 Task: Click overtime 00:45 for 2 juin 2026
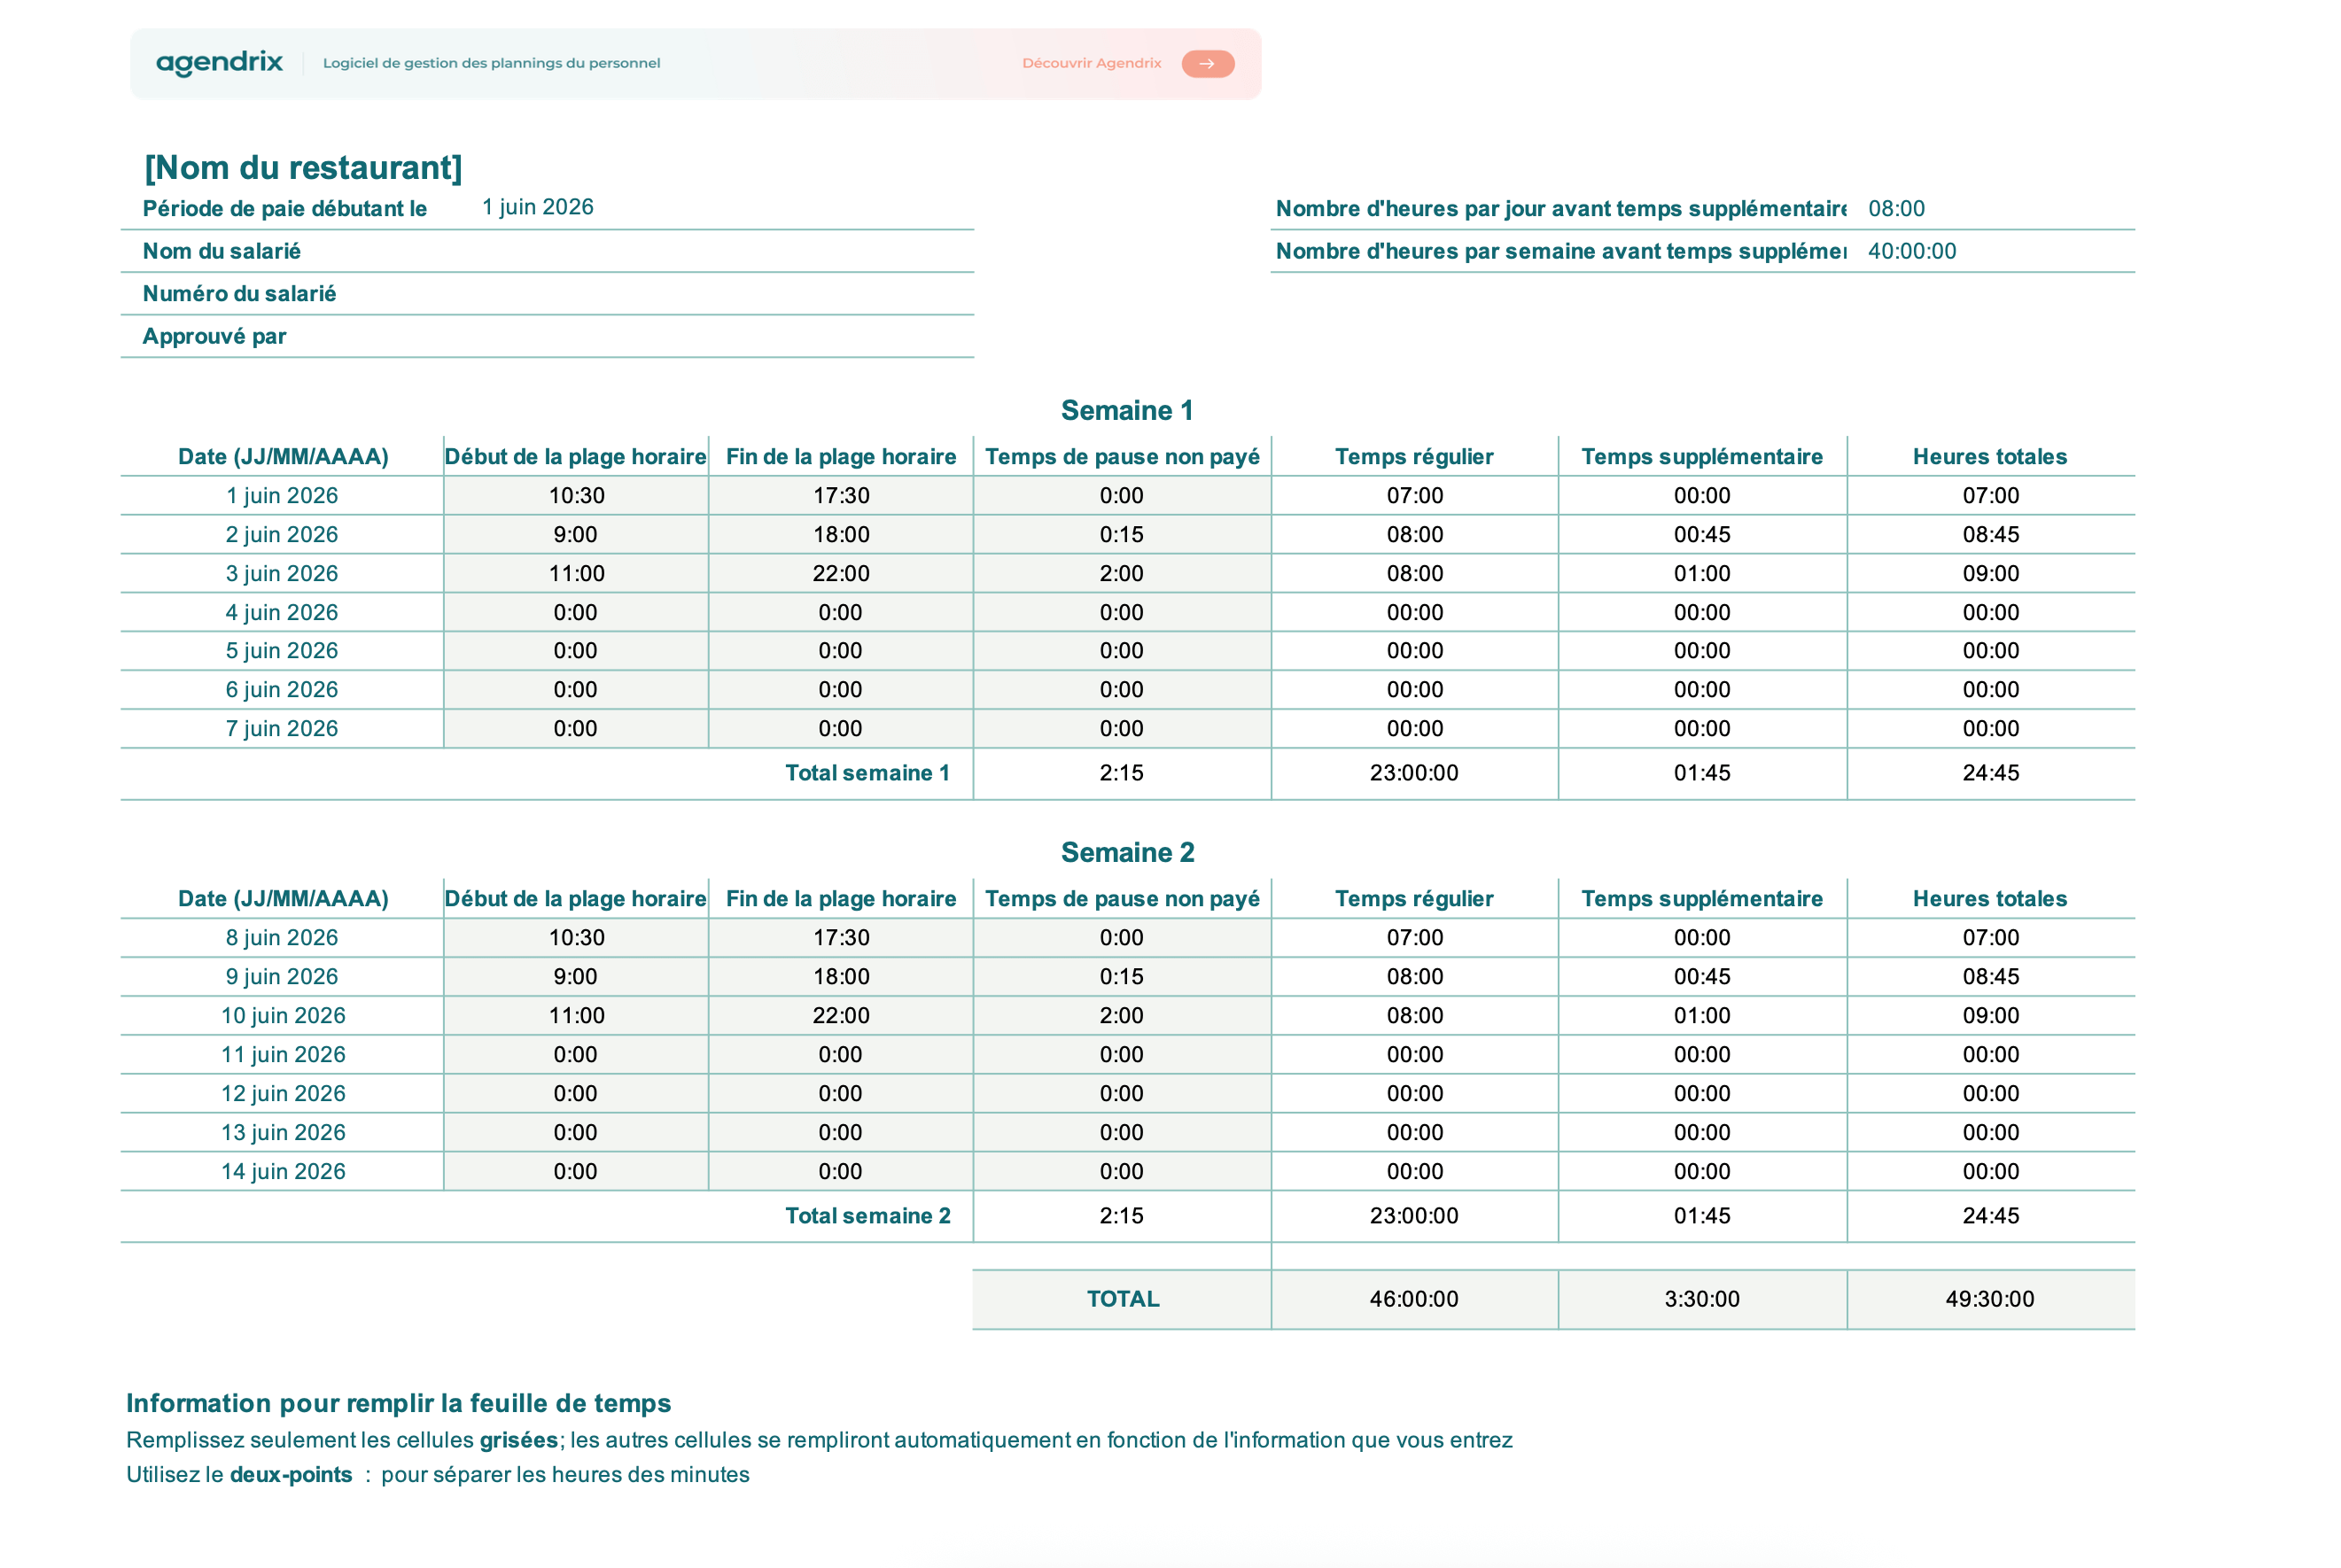(x=1702, y=534)
